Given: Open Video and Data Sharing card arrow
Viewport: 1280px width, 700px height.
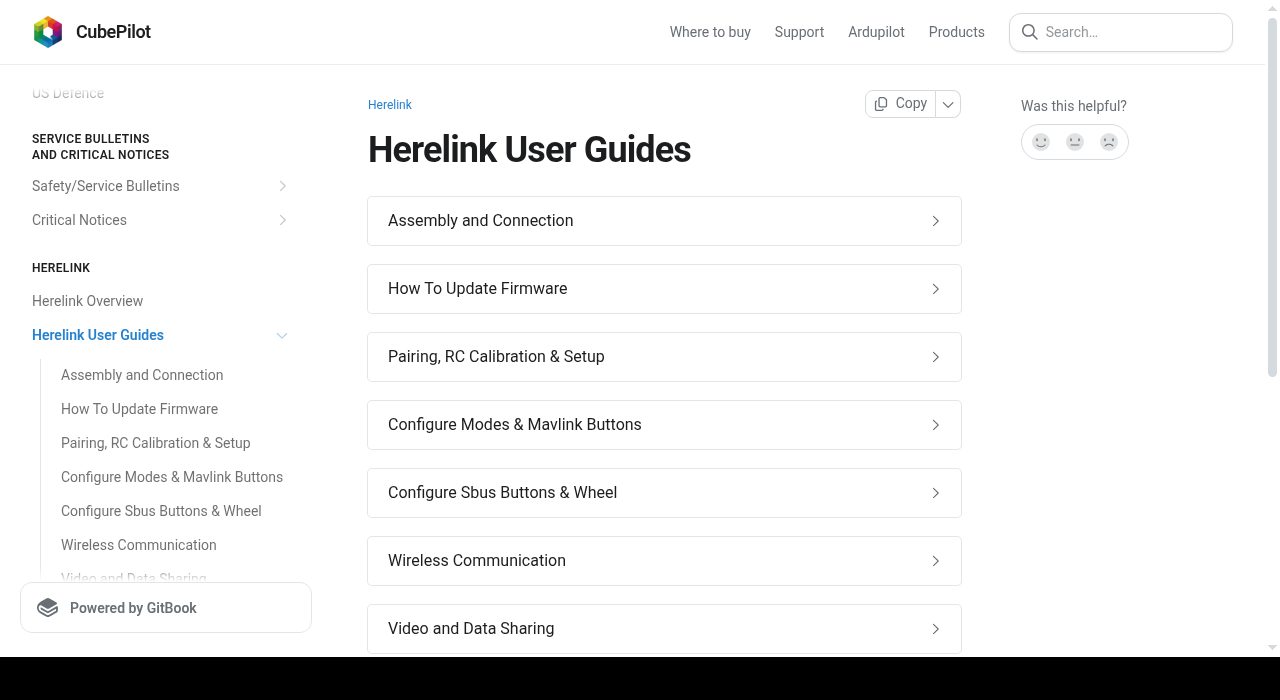Looking at the screenshot, I should click(936, 629).
